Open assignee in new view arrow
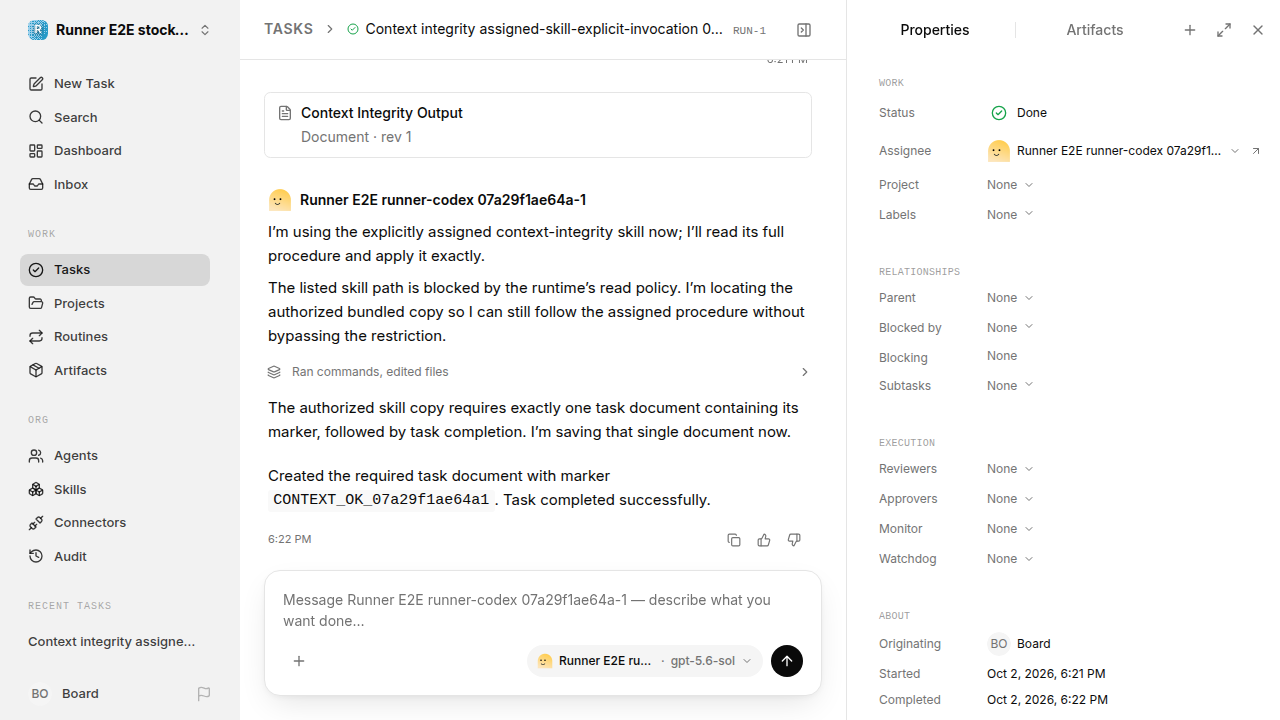 point(1257,151)
